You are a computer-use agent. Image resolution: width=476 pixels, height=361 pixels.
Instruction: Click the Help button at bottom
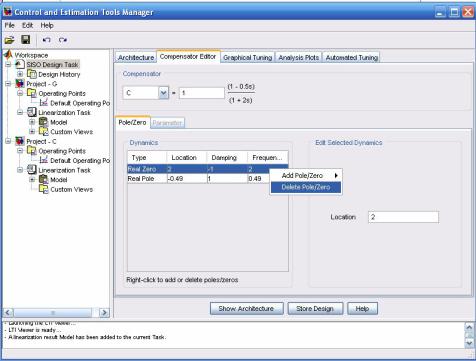click(362, 309)
